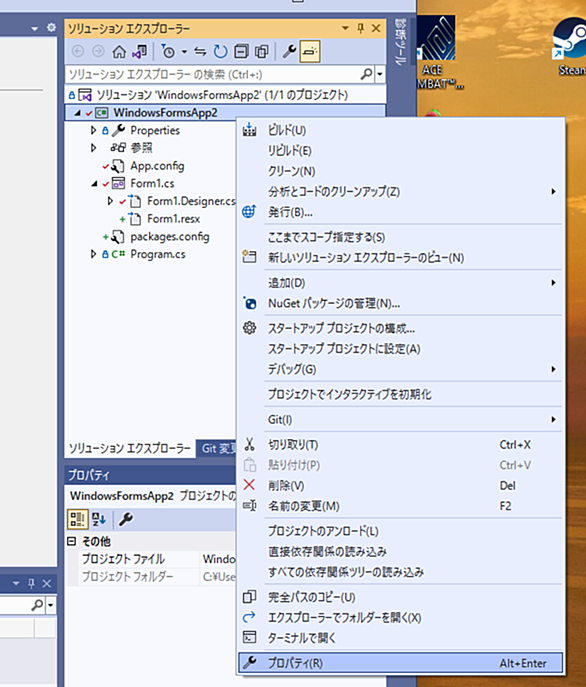Select packages.config in the solution tree
This screenshot has height=687, width=586.
pos(170,237)
